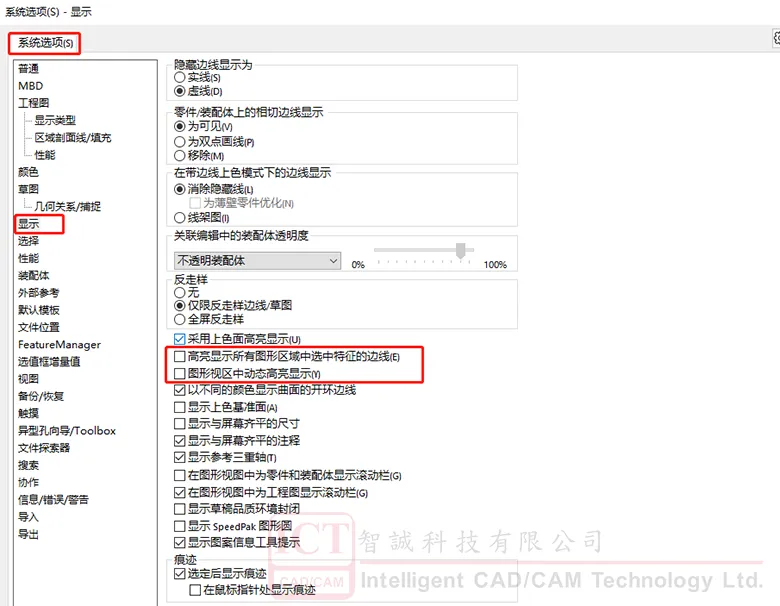This screenshot has height=606, width=780.
Task: Select 显示 in the options tree
Action: [28, 224]
